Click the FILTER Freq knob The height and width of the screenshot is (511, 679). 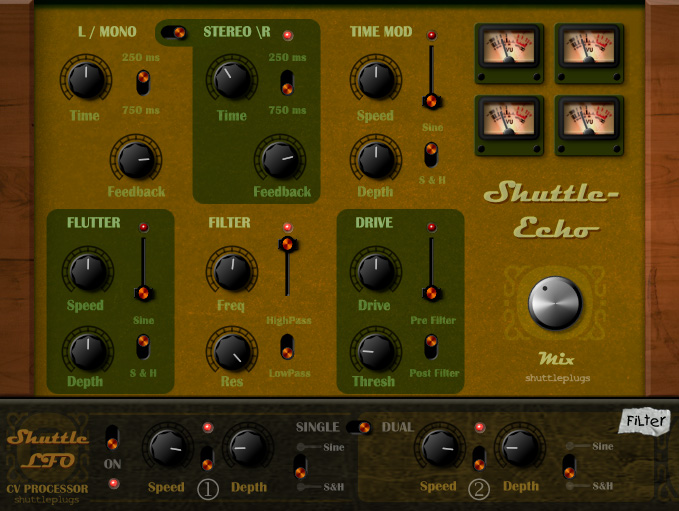click(x=232, y=272)
